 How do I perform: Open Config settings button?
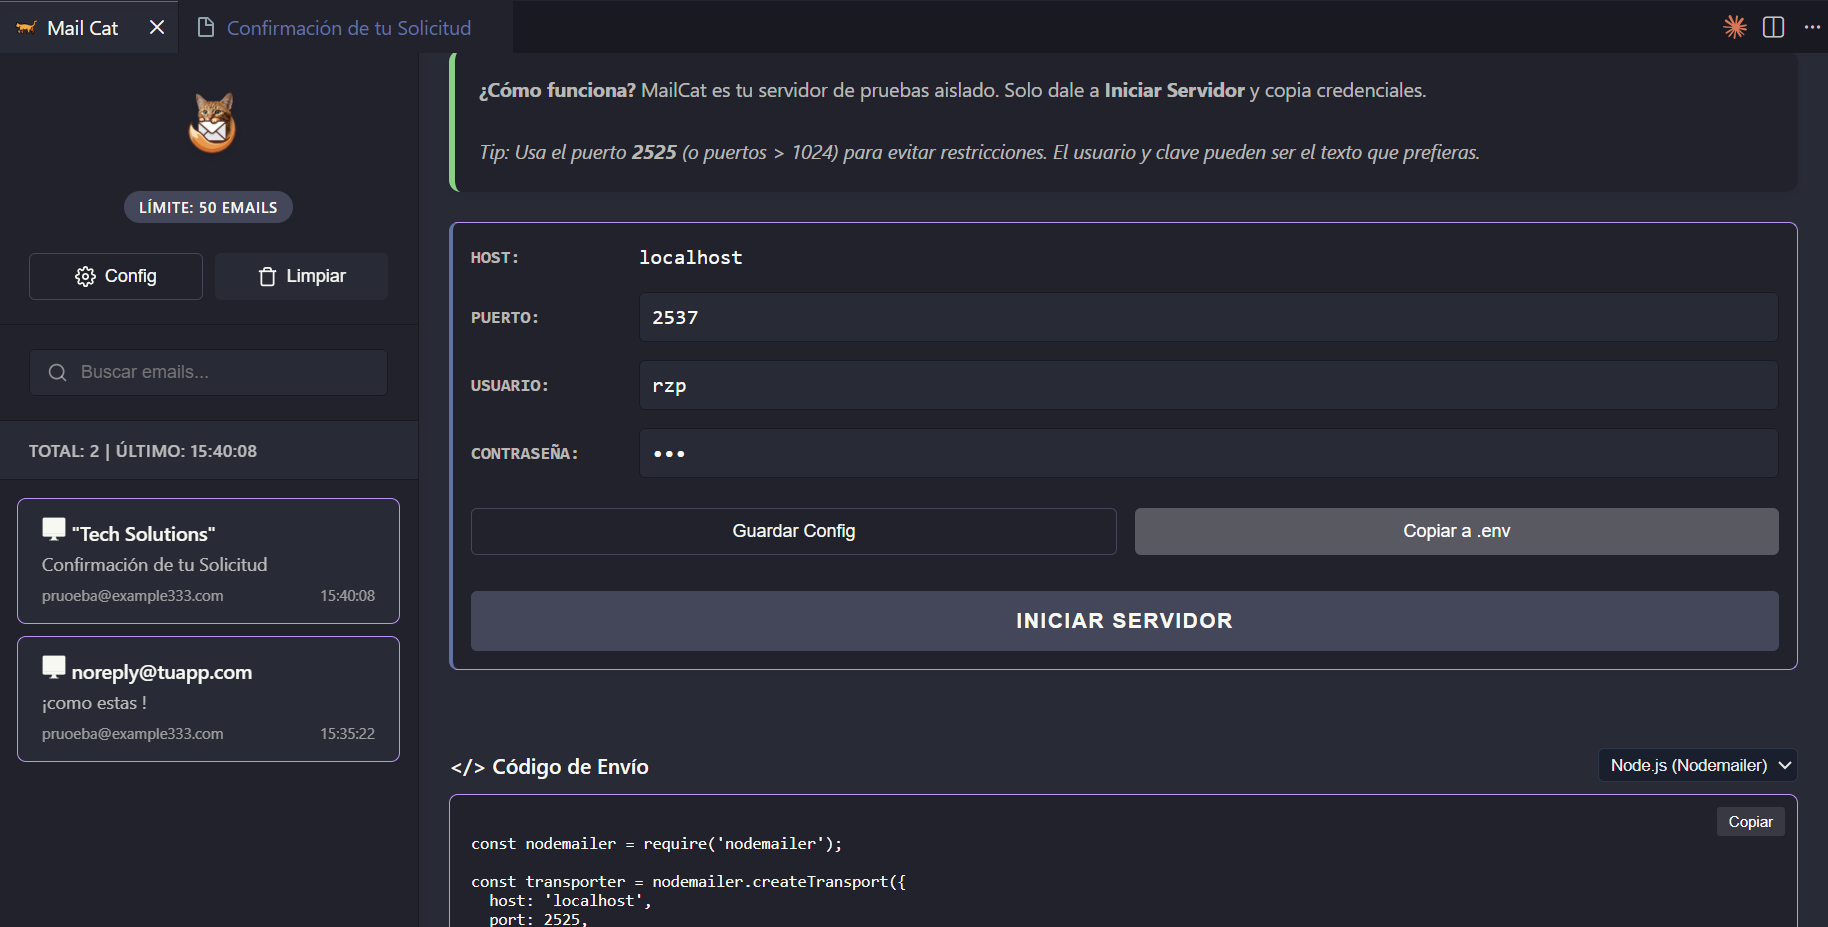tap(116, 276)
